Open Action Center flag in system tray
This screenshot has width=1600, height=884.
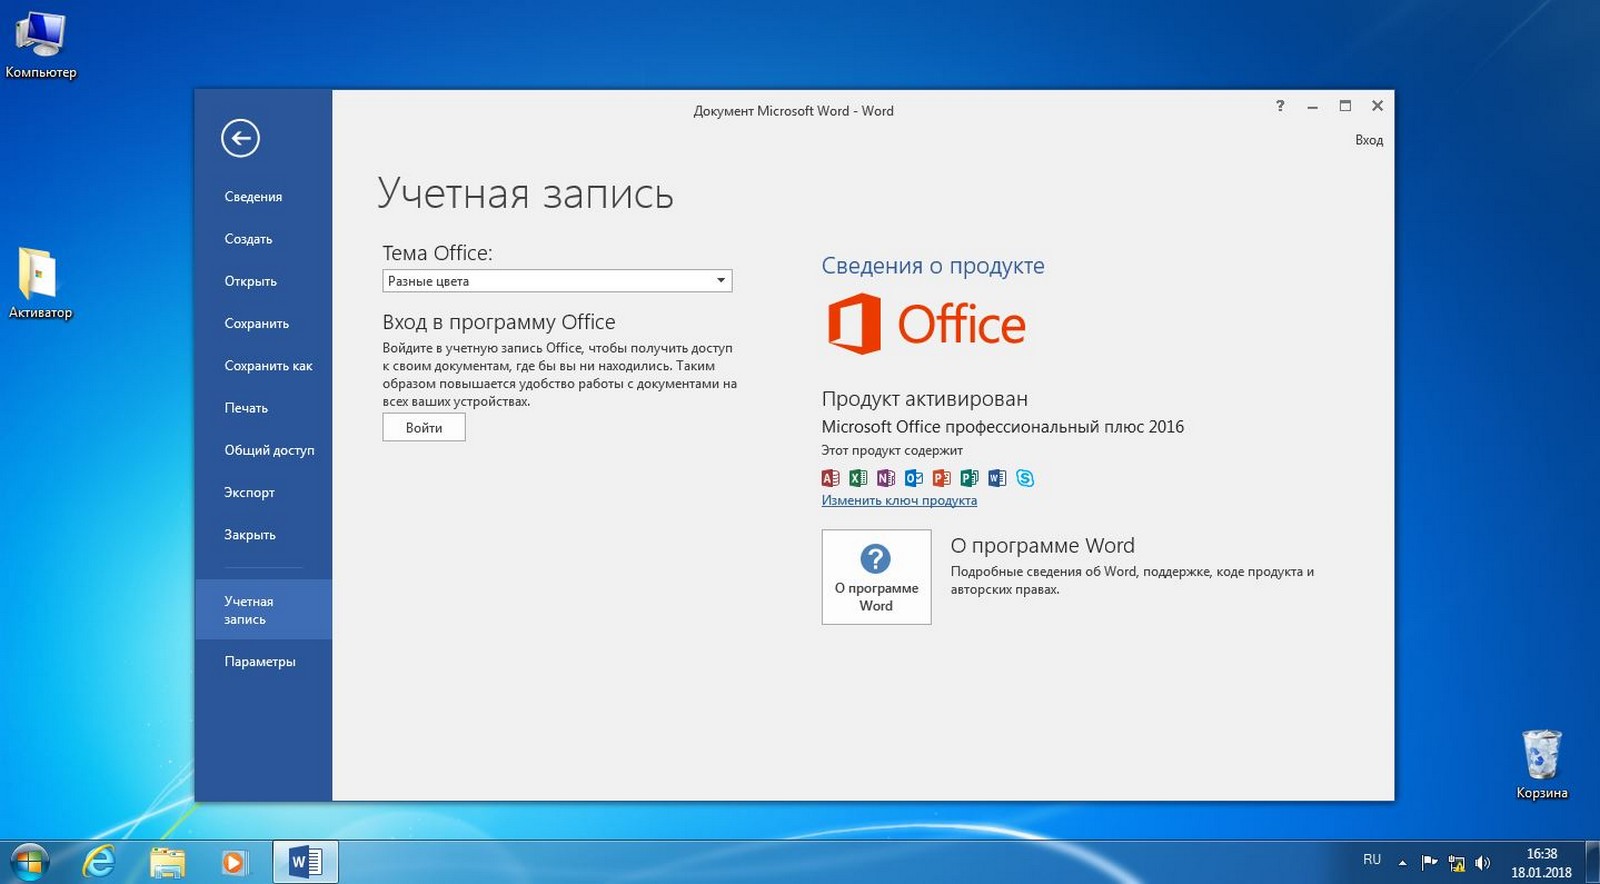(x=1430, y=862)
